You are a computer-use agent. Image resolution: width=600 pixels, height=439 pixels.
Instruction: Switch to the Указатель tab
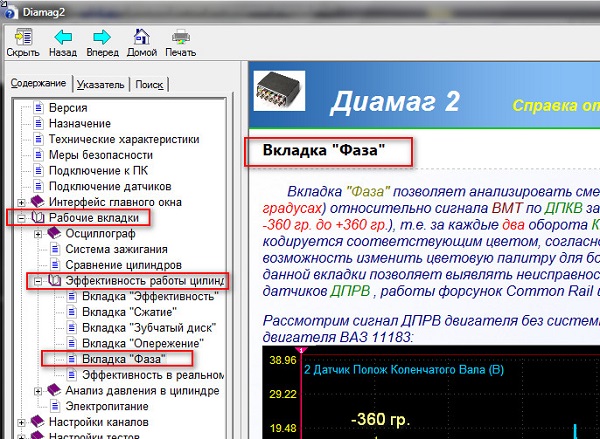[101, 85]
